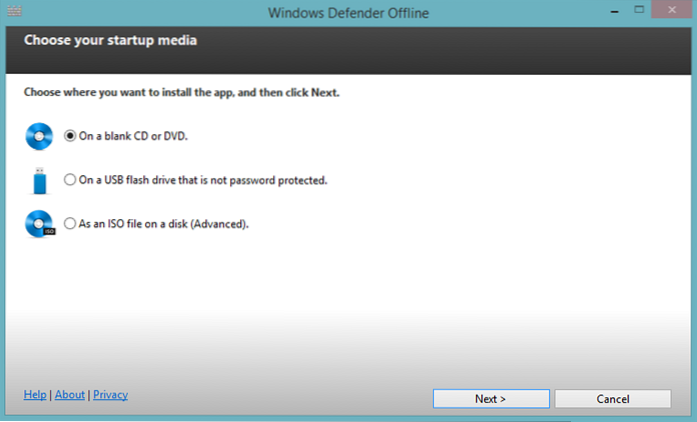697x422 pixels.
Task: Select the blank CD or DVD option
Action: pyautogui.click(x=70, y=136)
